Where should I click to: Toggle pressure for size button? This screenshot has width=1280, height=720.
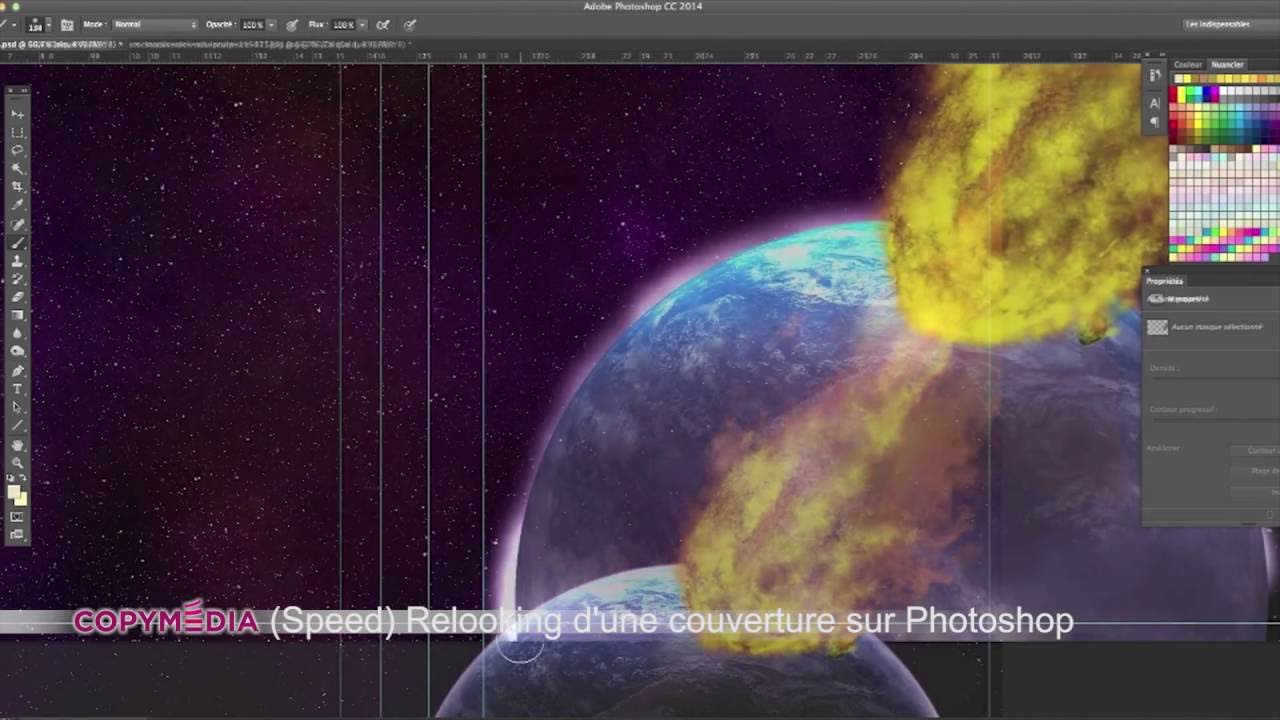tap(410, 24)
